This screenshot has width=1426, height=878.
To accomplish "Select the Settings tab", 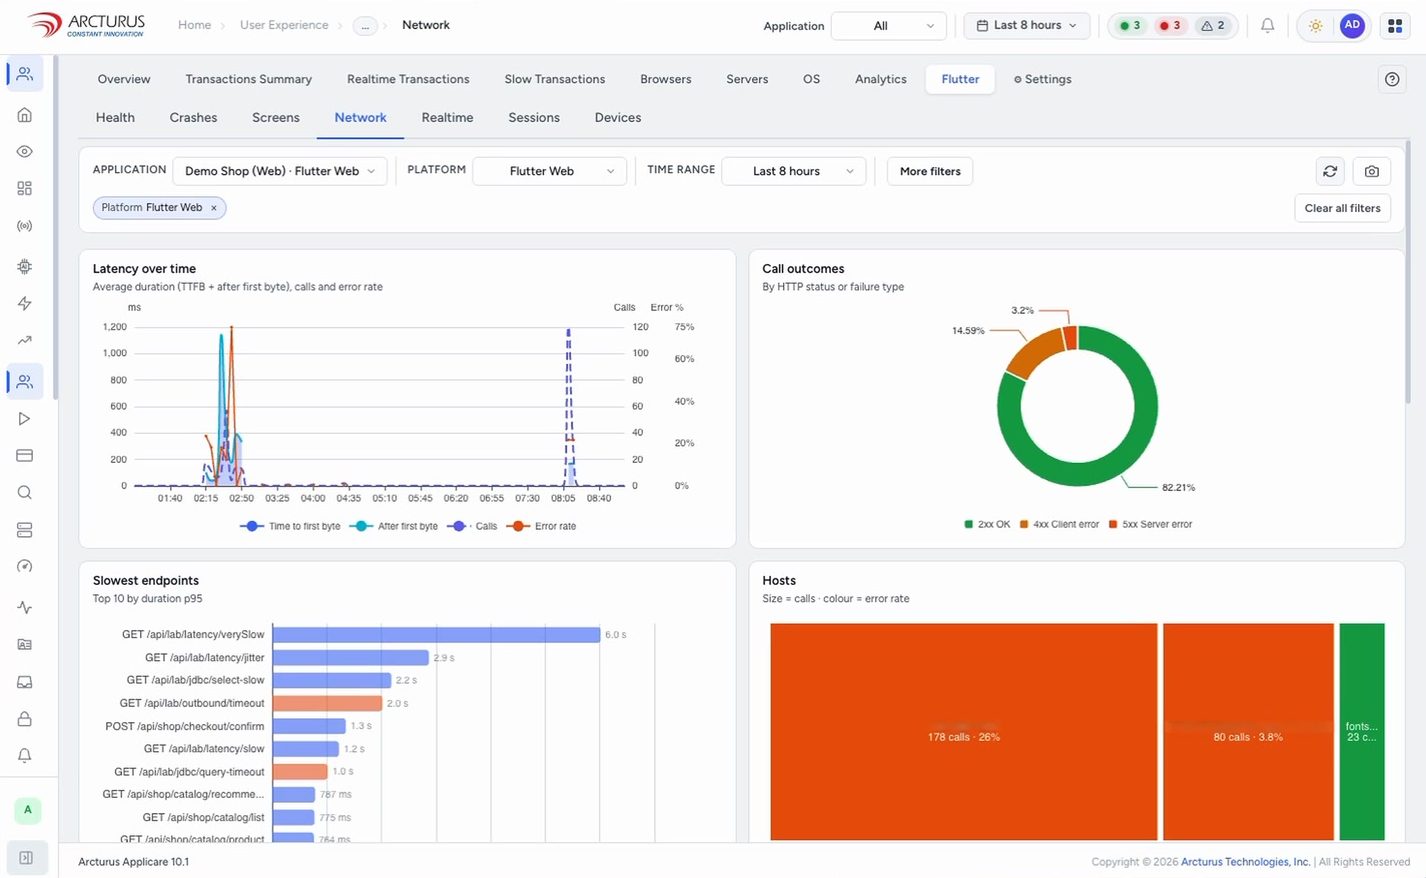I will click(1042, 79).
